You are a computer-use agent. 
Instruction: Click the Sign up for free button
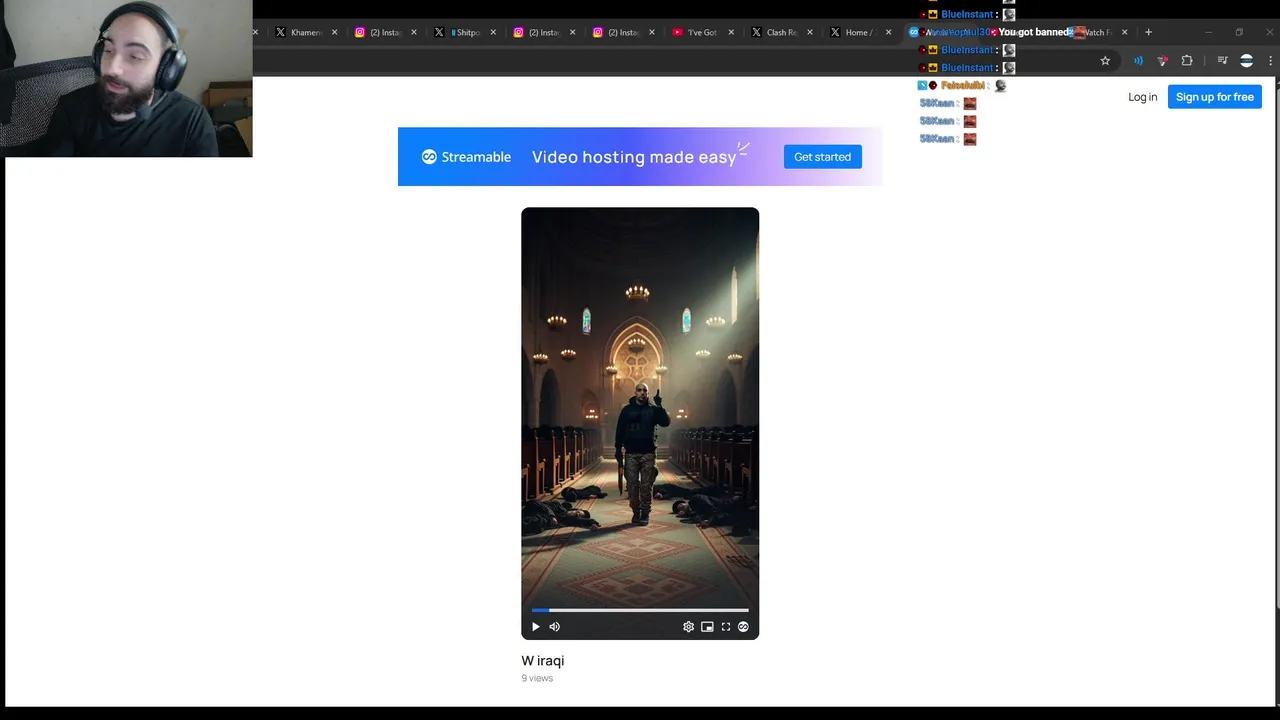(1215, 97)
